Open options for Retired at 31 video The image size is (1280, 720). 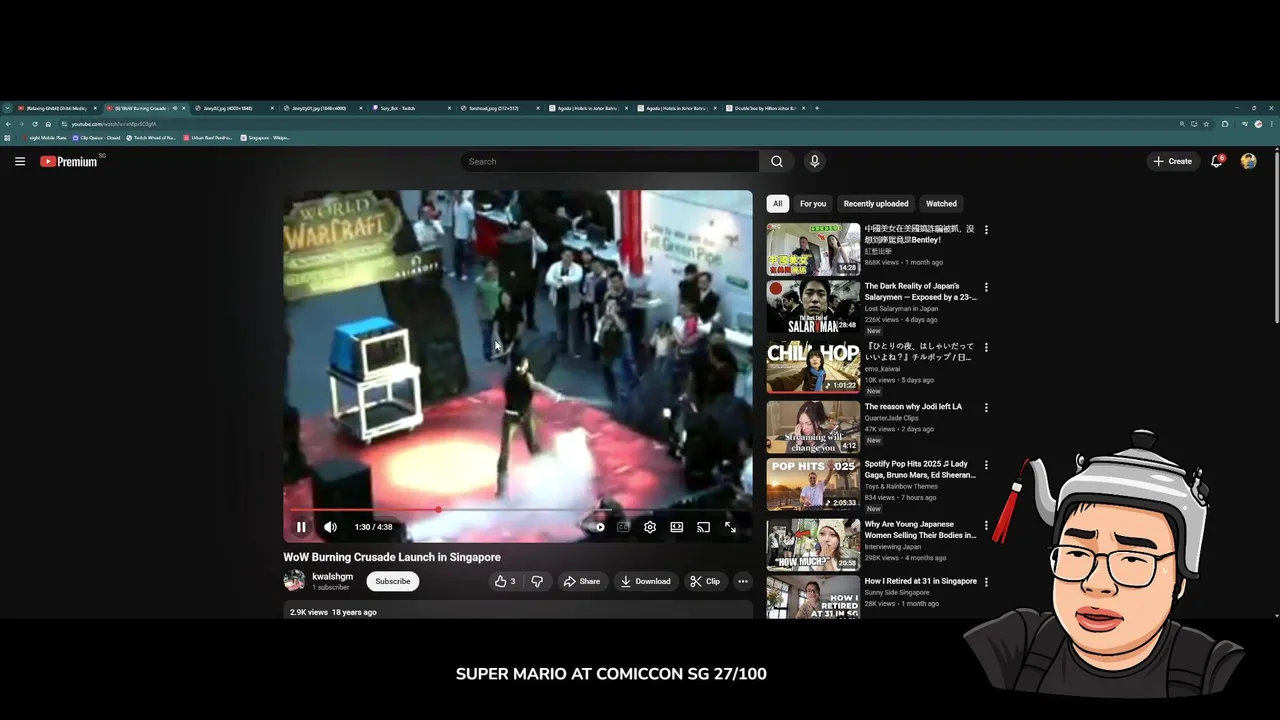pos(986,582)
